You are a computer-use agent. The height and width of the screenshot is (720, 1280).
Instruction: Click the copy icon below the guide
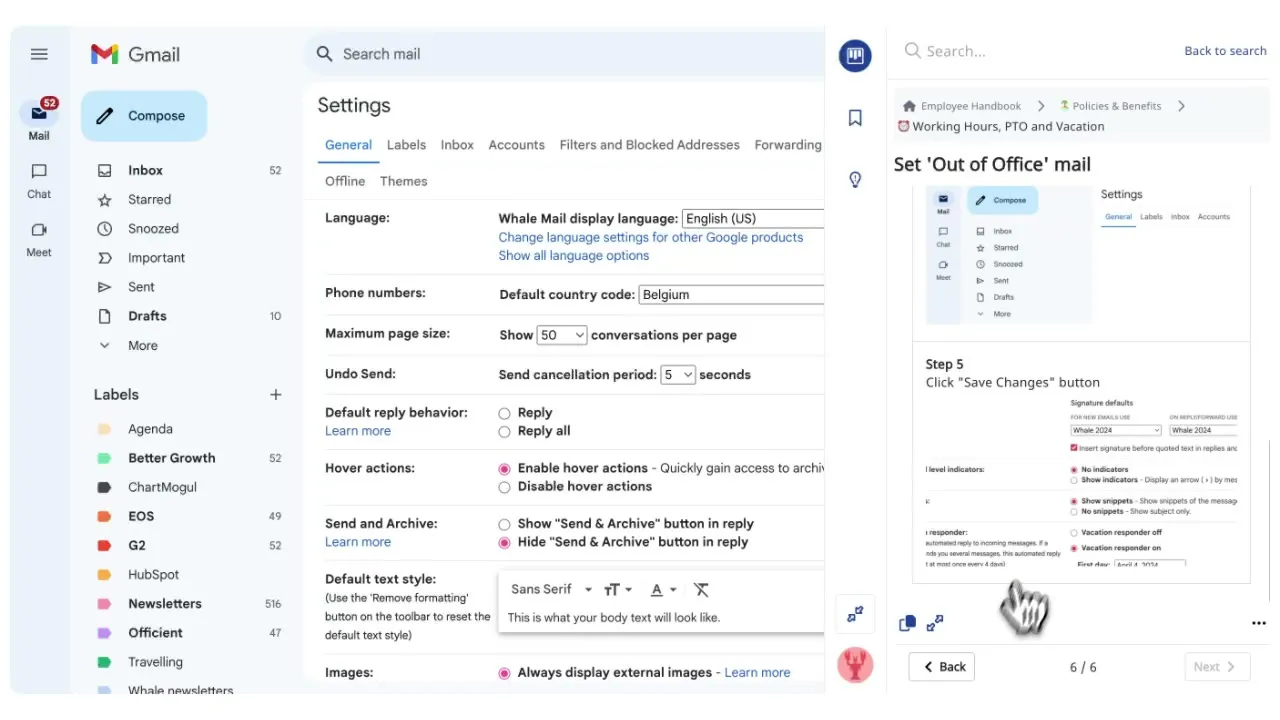[x=907, y=623]
